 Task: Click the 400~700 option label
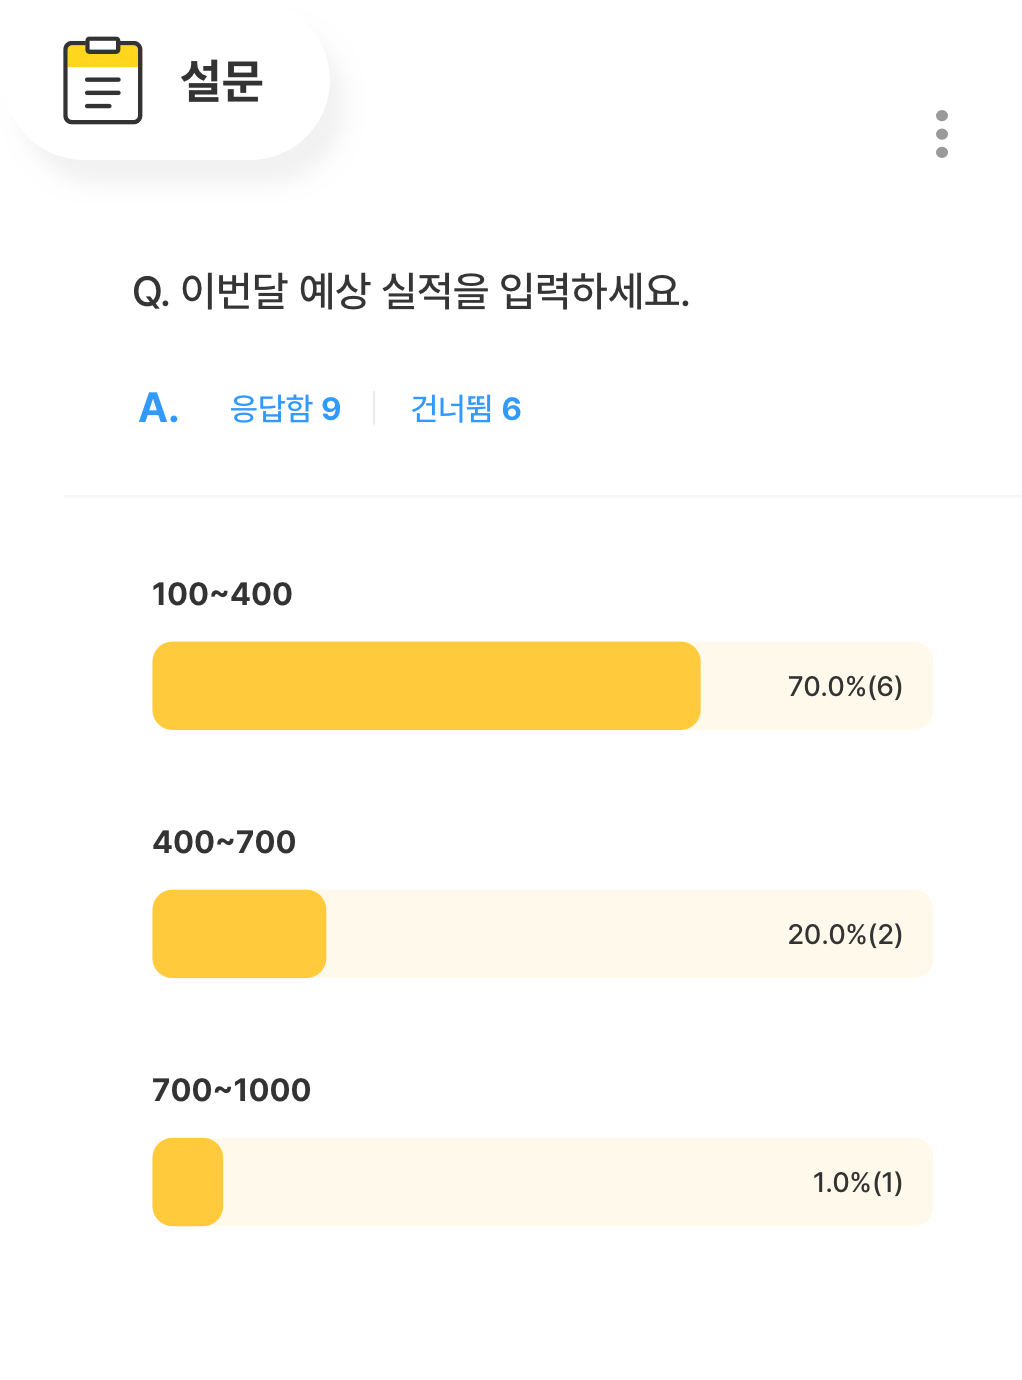[x=224, y=842]
